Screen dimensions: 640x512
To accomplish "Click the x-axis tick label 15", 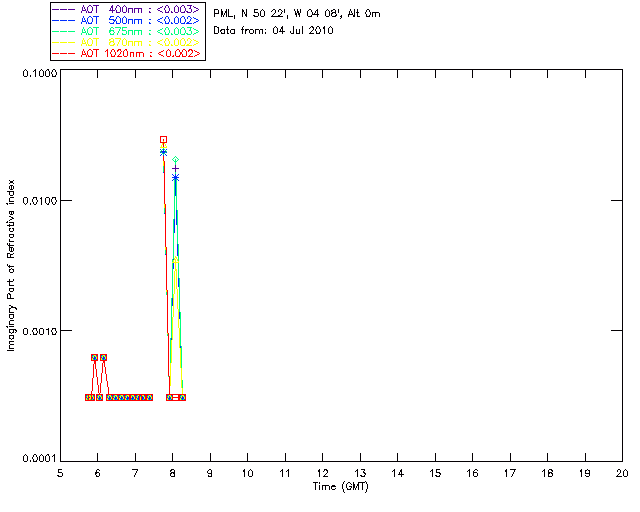I will click(435, 473).
